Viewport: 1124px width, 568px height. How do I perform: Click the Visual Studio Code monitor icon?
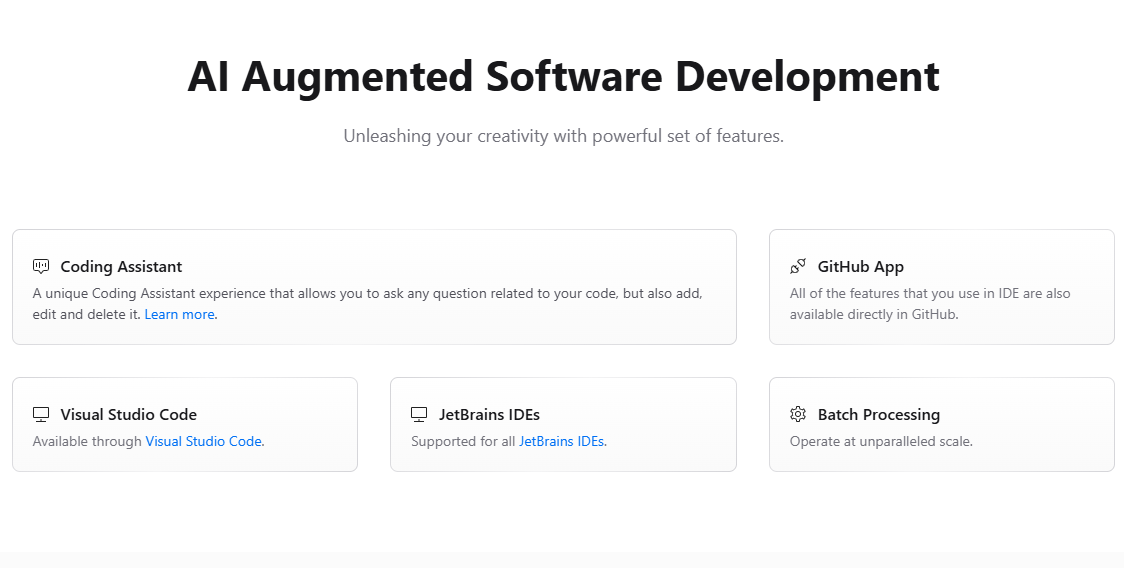coord(41,415)
